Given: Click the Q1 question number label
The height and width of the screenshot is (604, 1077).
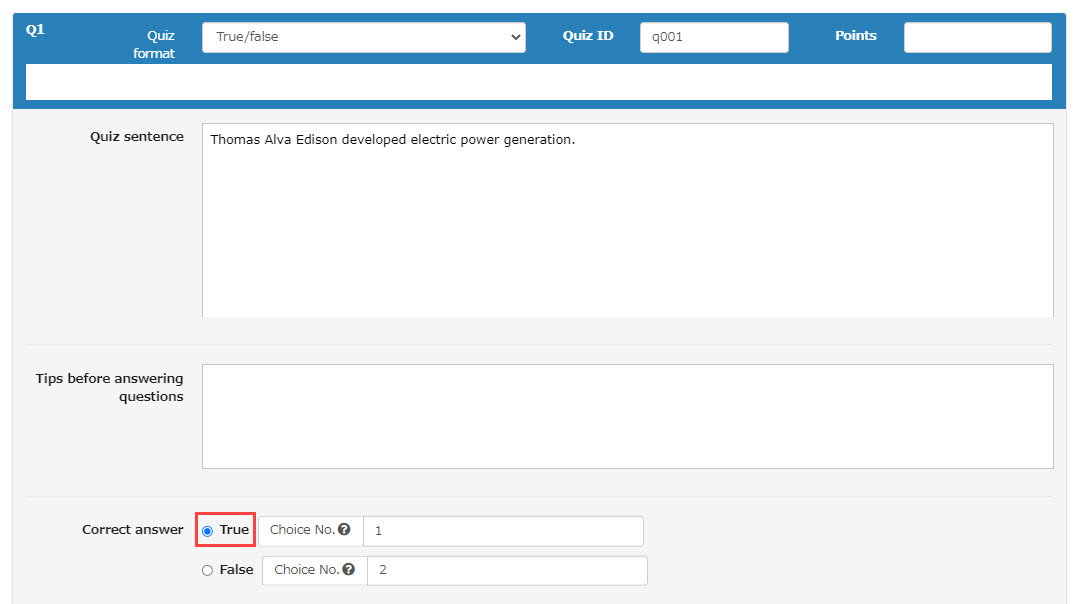Looking at the screenshot, I should tap(35, 30).
